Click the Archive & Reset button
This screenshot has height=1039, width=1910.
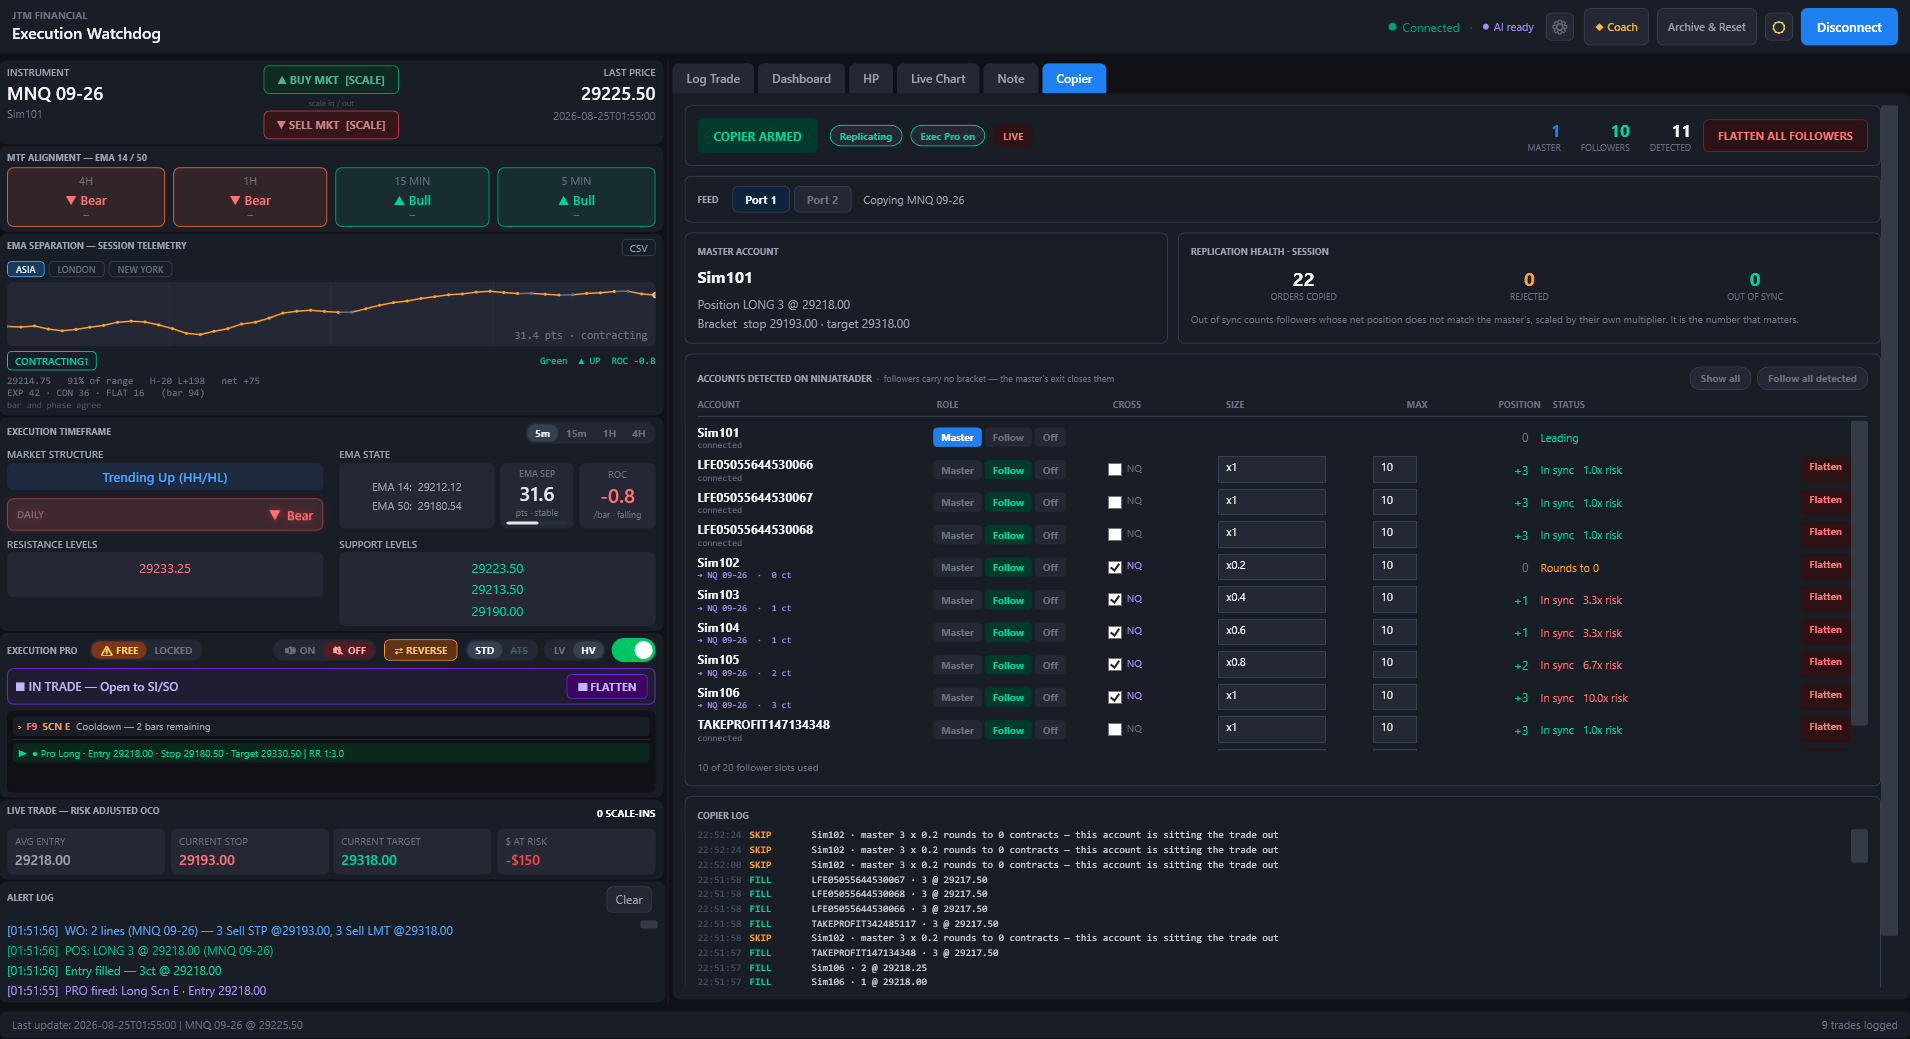pyautogui.click(x=1706, y=27)
